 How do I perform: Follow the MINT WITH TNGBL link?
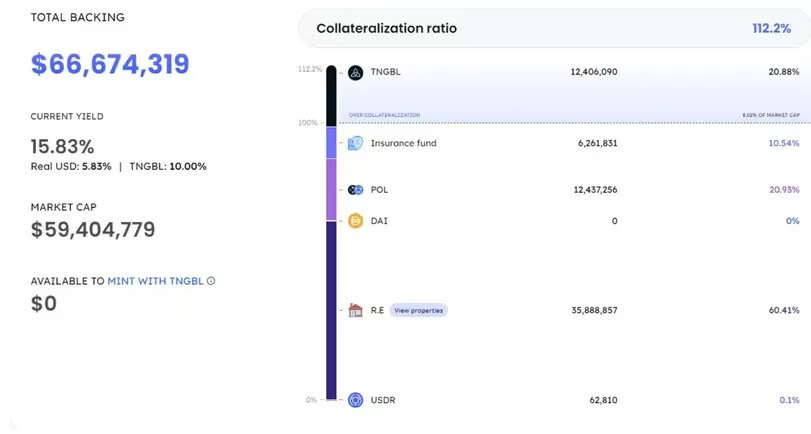pos(155,281)
